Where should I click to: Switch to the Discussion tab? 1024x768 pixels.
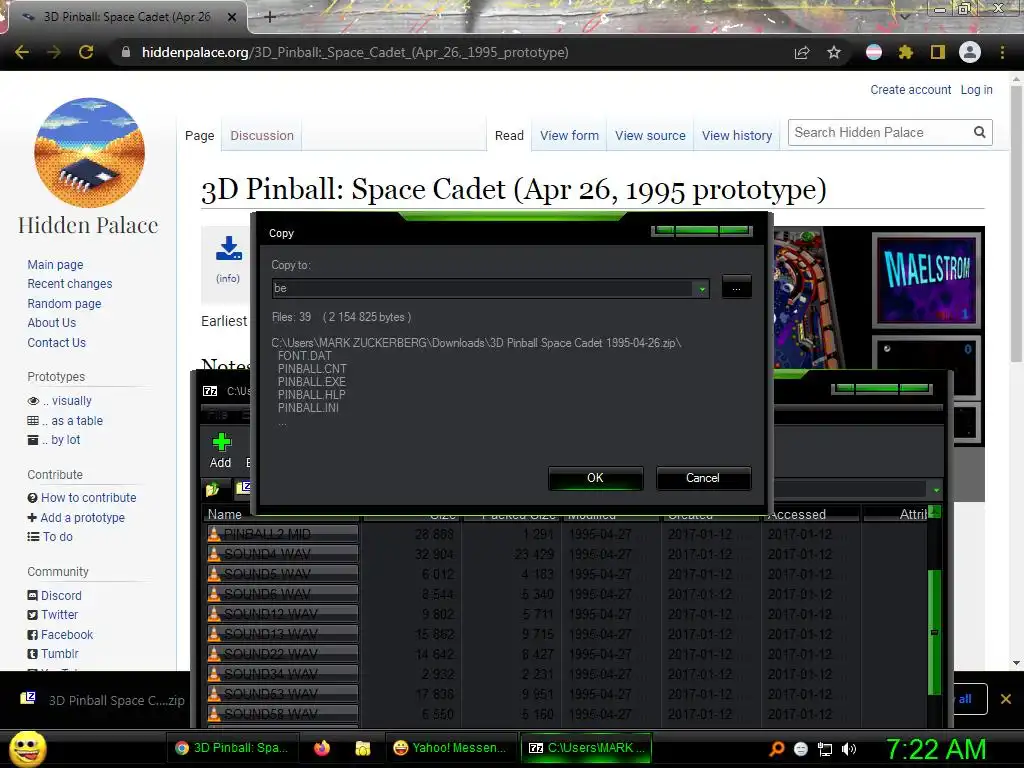pyautogui.click(x=262, y=135)
